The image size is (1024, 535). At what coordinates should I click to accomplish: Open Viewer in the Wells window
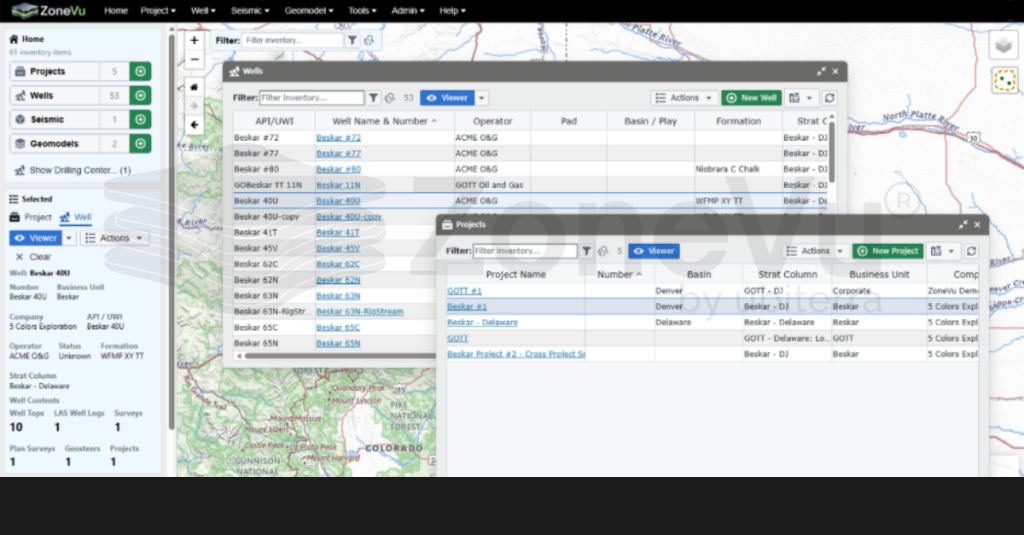click(x=447, y=98)
